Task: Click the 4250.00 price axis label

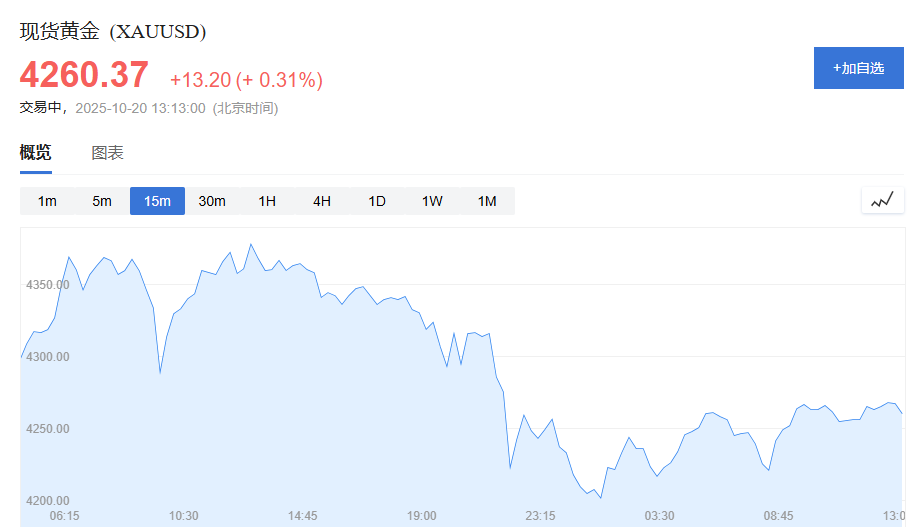Action: (47, 429)
